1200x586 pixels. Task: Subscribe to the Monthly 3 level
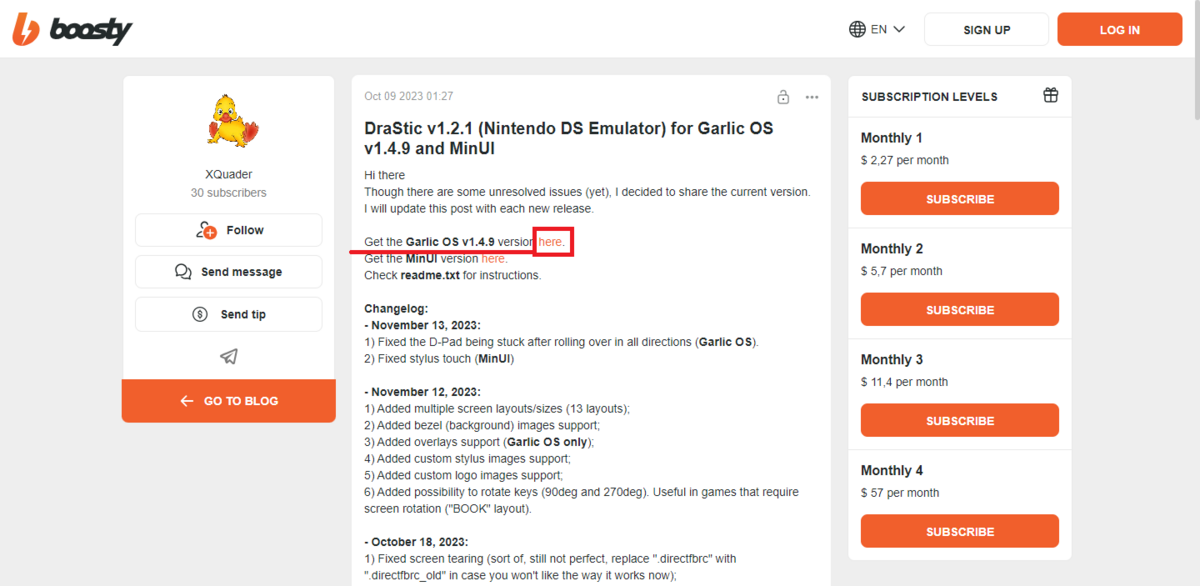[959, 421]
